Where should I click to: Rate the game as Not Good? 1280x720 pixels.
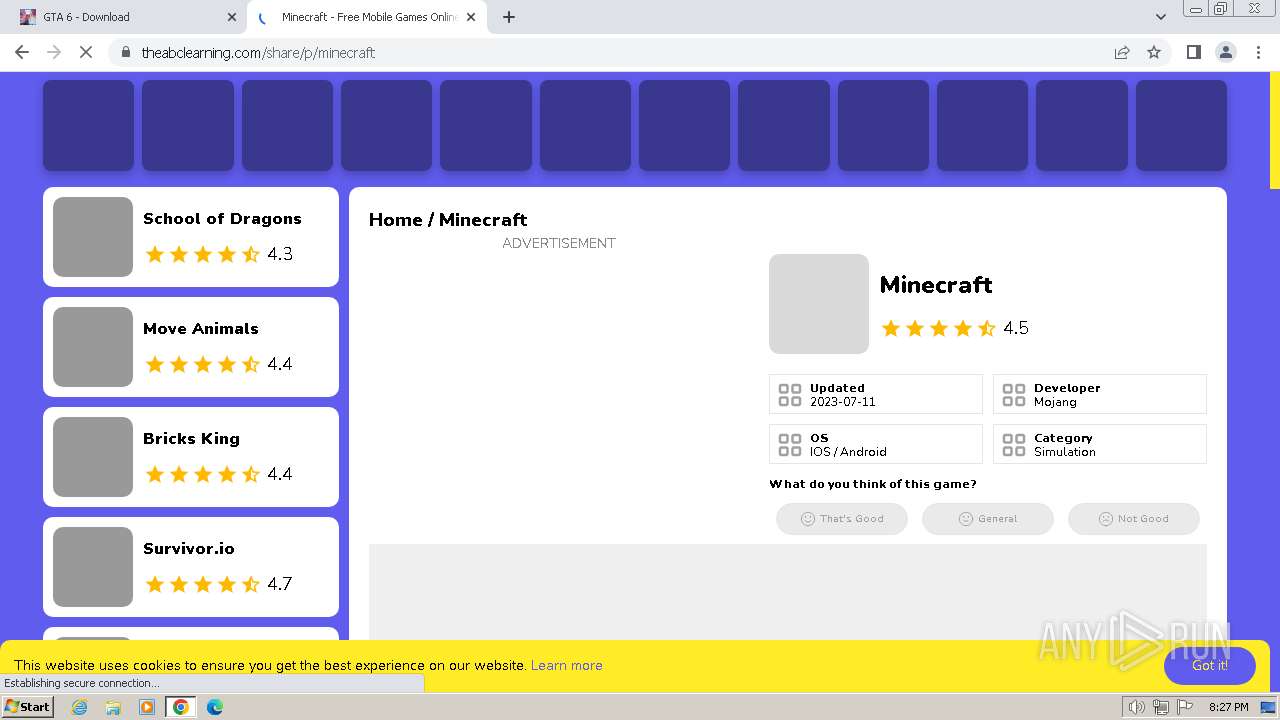point(1134,519)
